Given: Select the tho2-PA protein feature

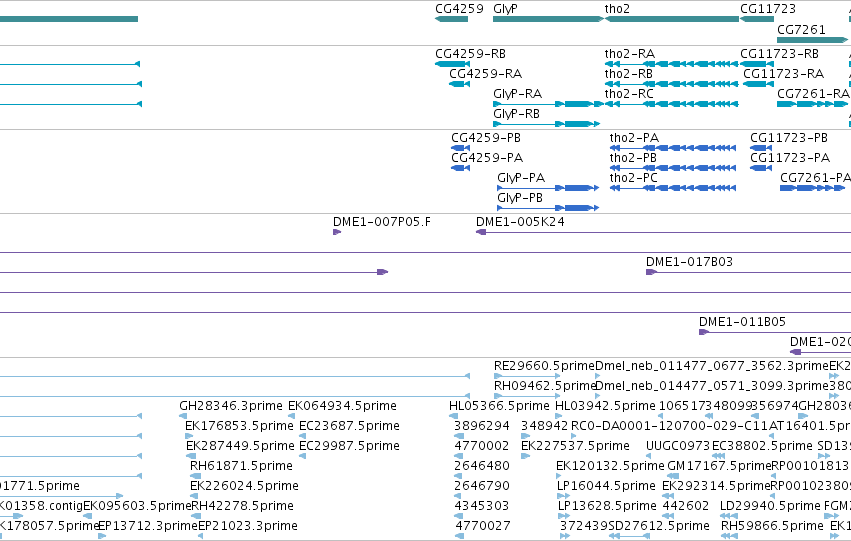Looking at the screenshot, I should tap(673, 148).
